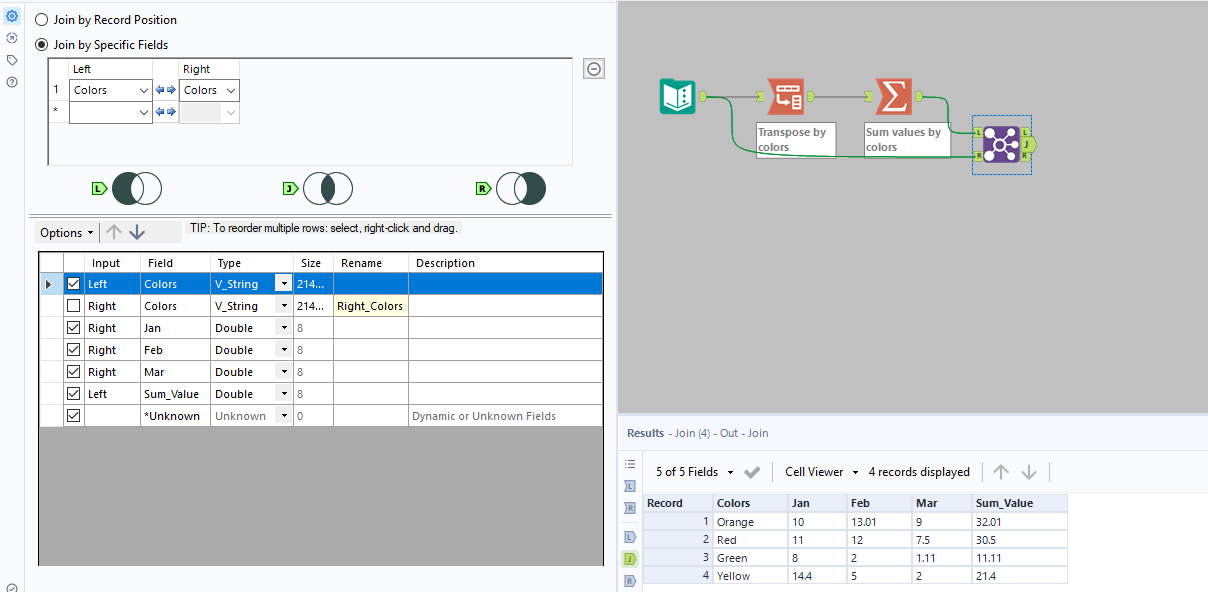The height and width of the screenshot is (592, 1208).
Task: Select the Left input anchor in Results panel
Action: pos(628,486)
